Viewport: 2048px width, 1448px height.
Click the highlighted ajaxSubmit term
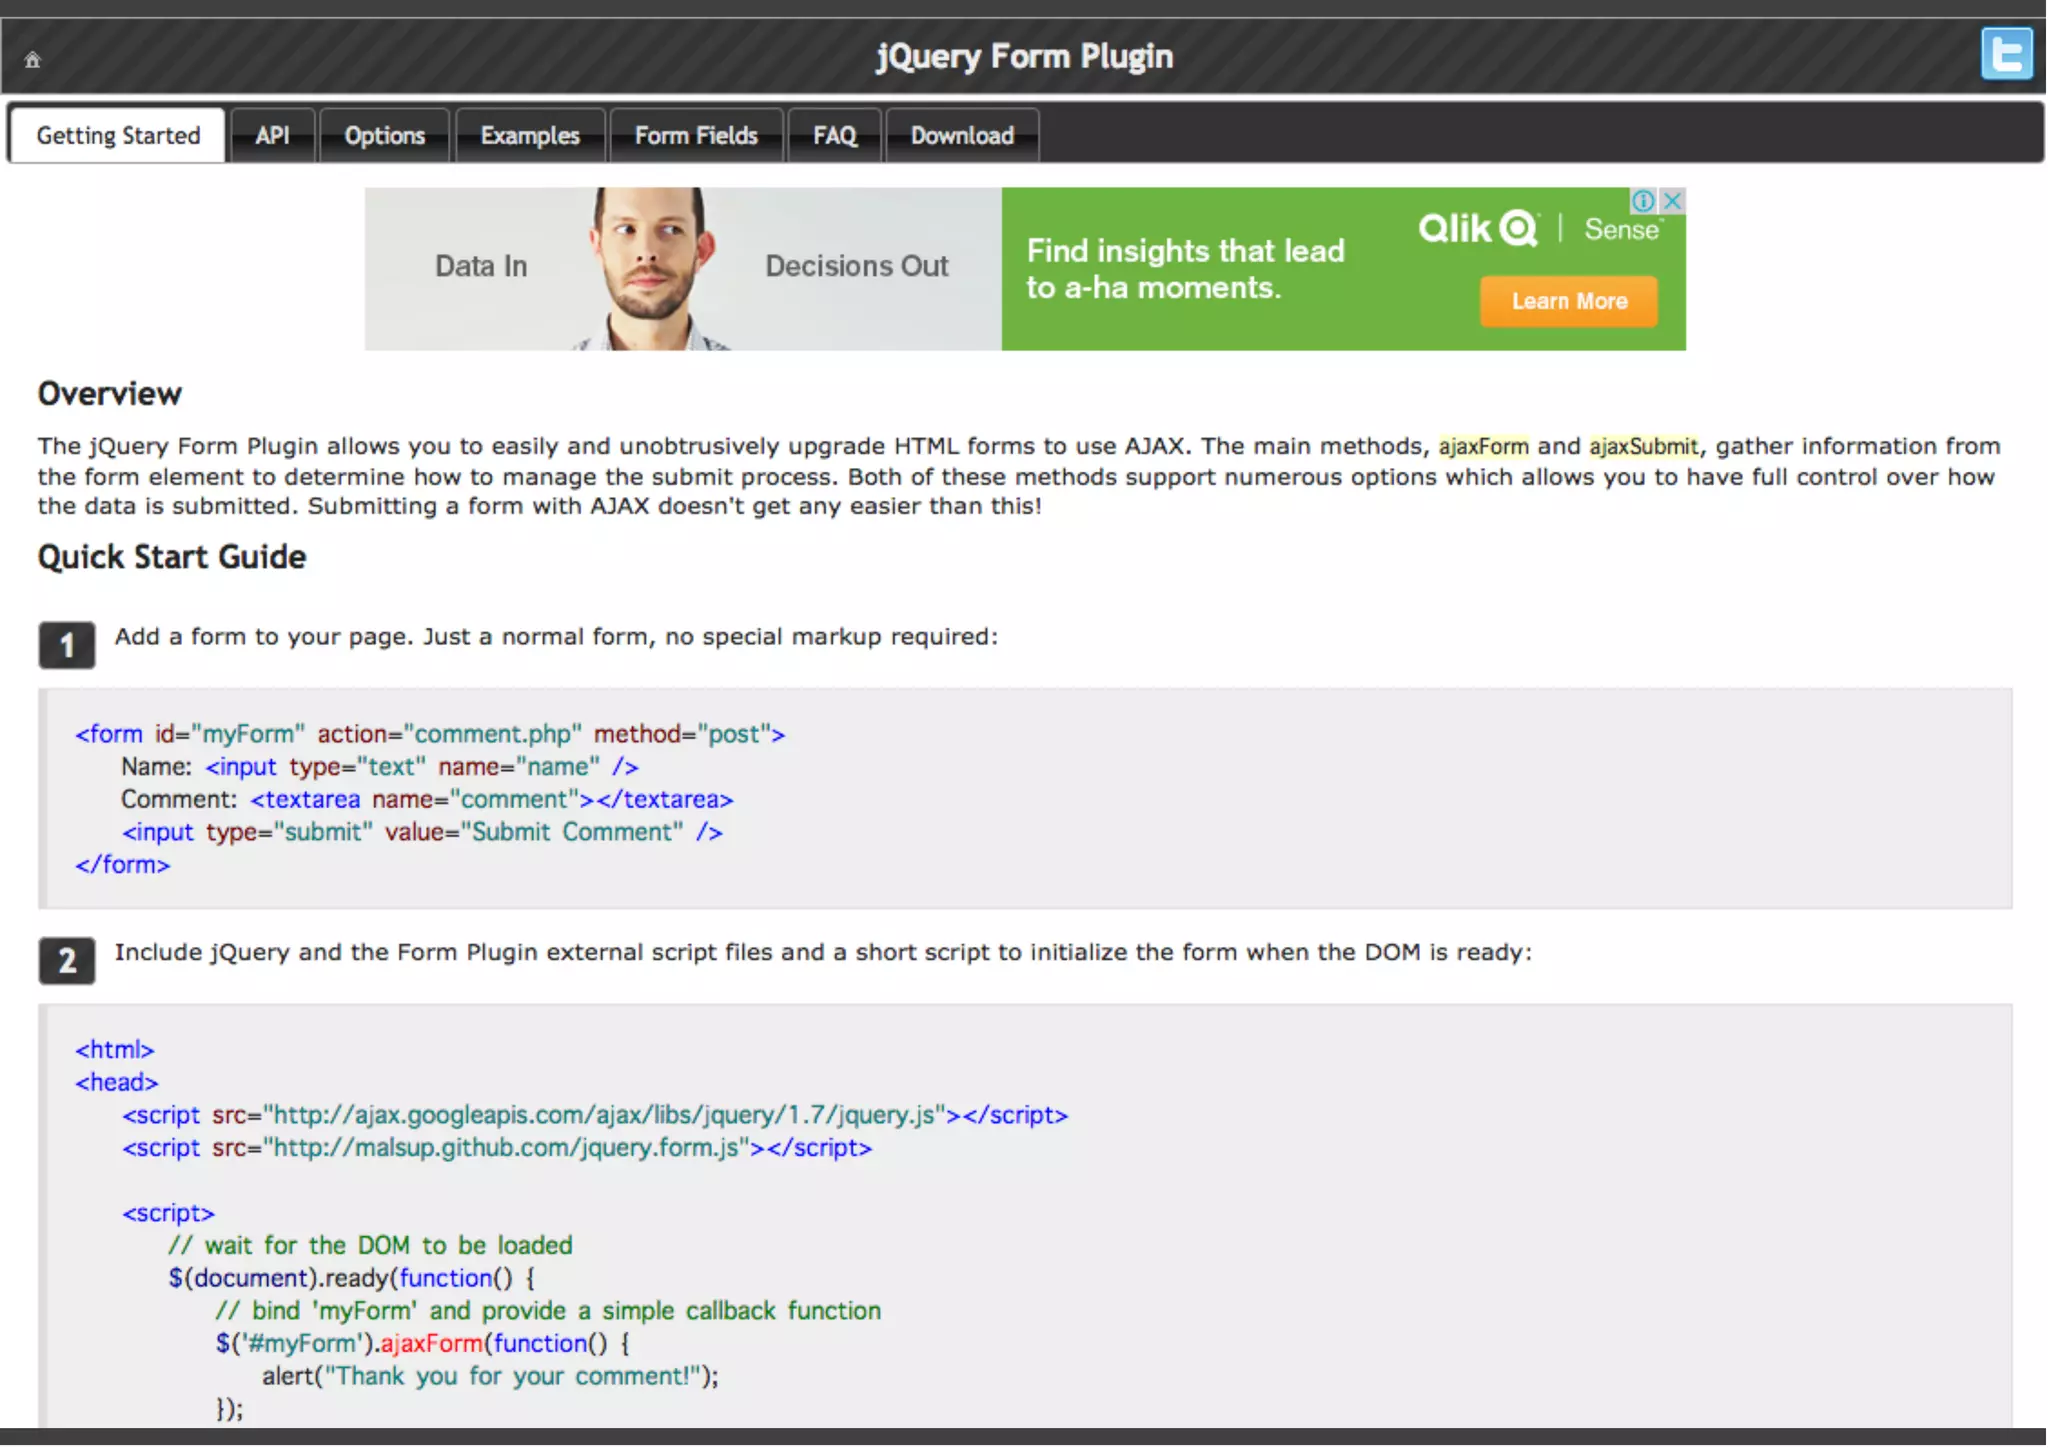1643,446
